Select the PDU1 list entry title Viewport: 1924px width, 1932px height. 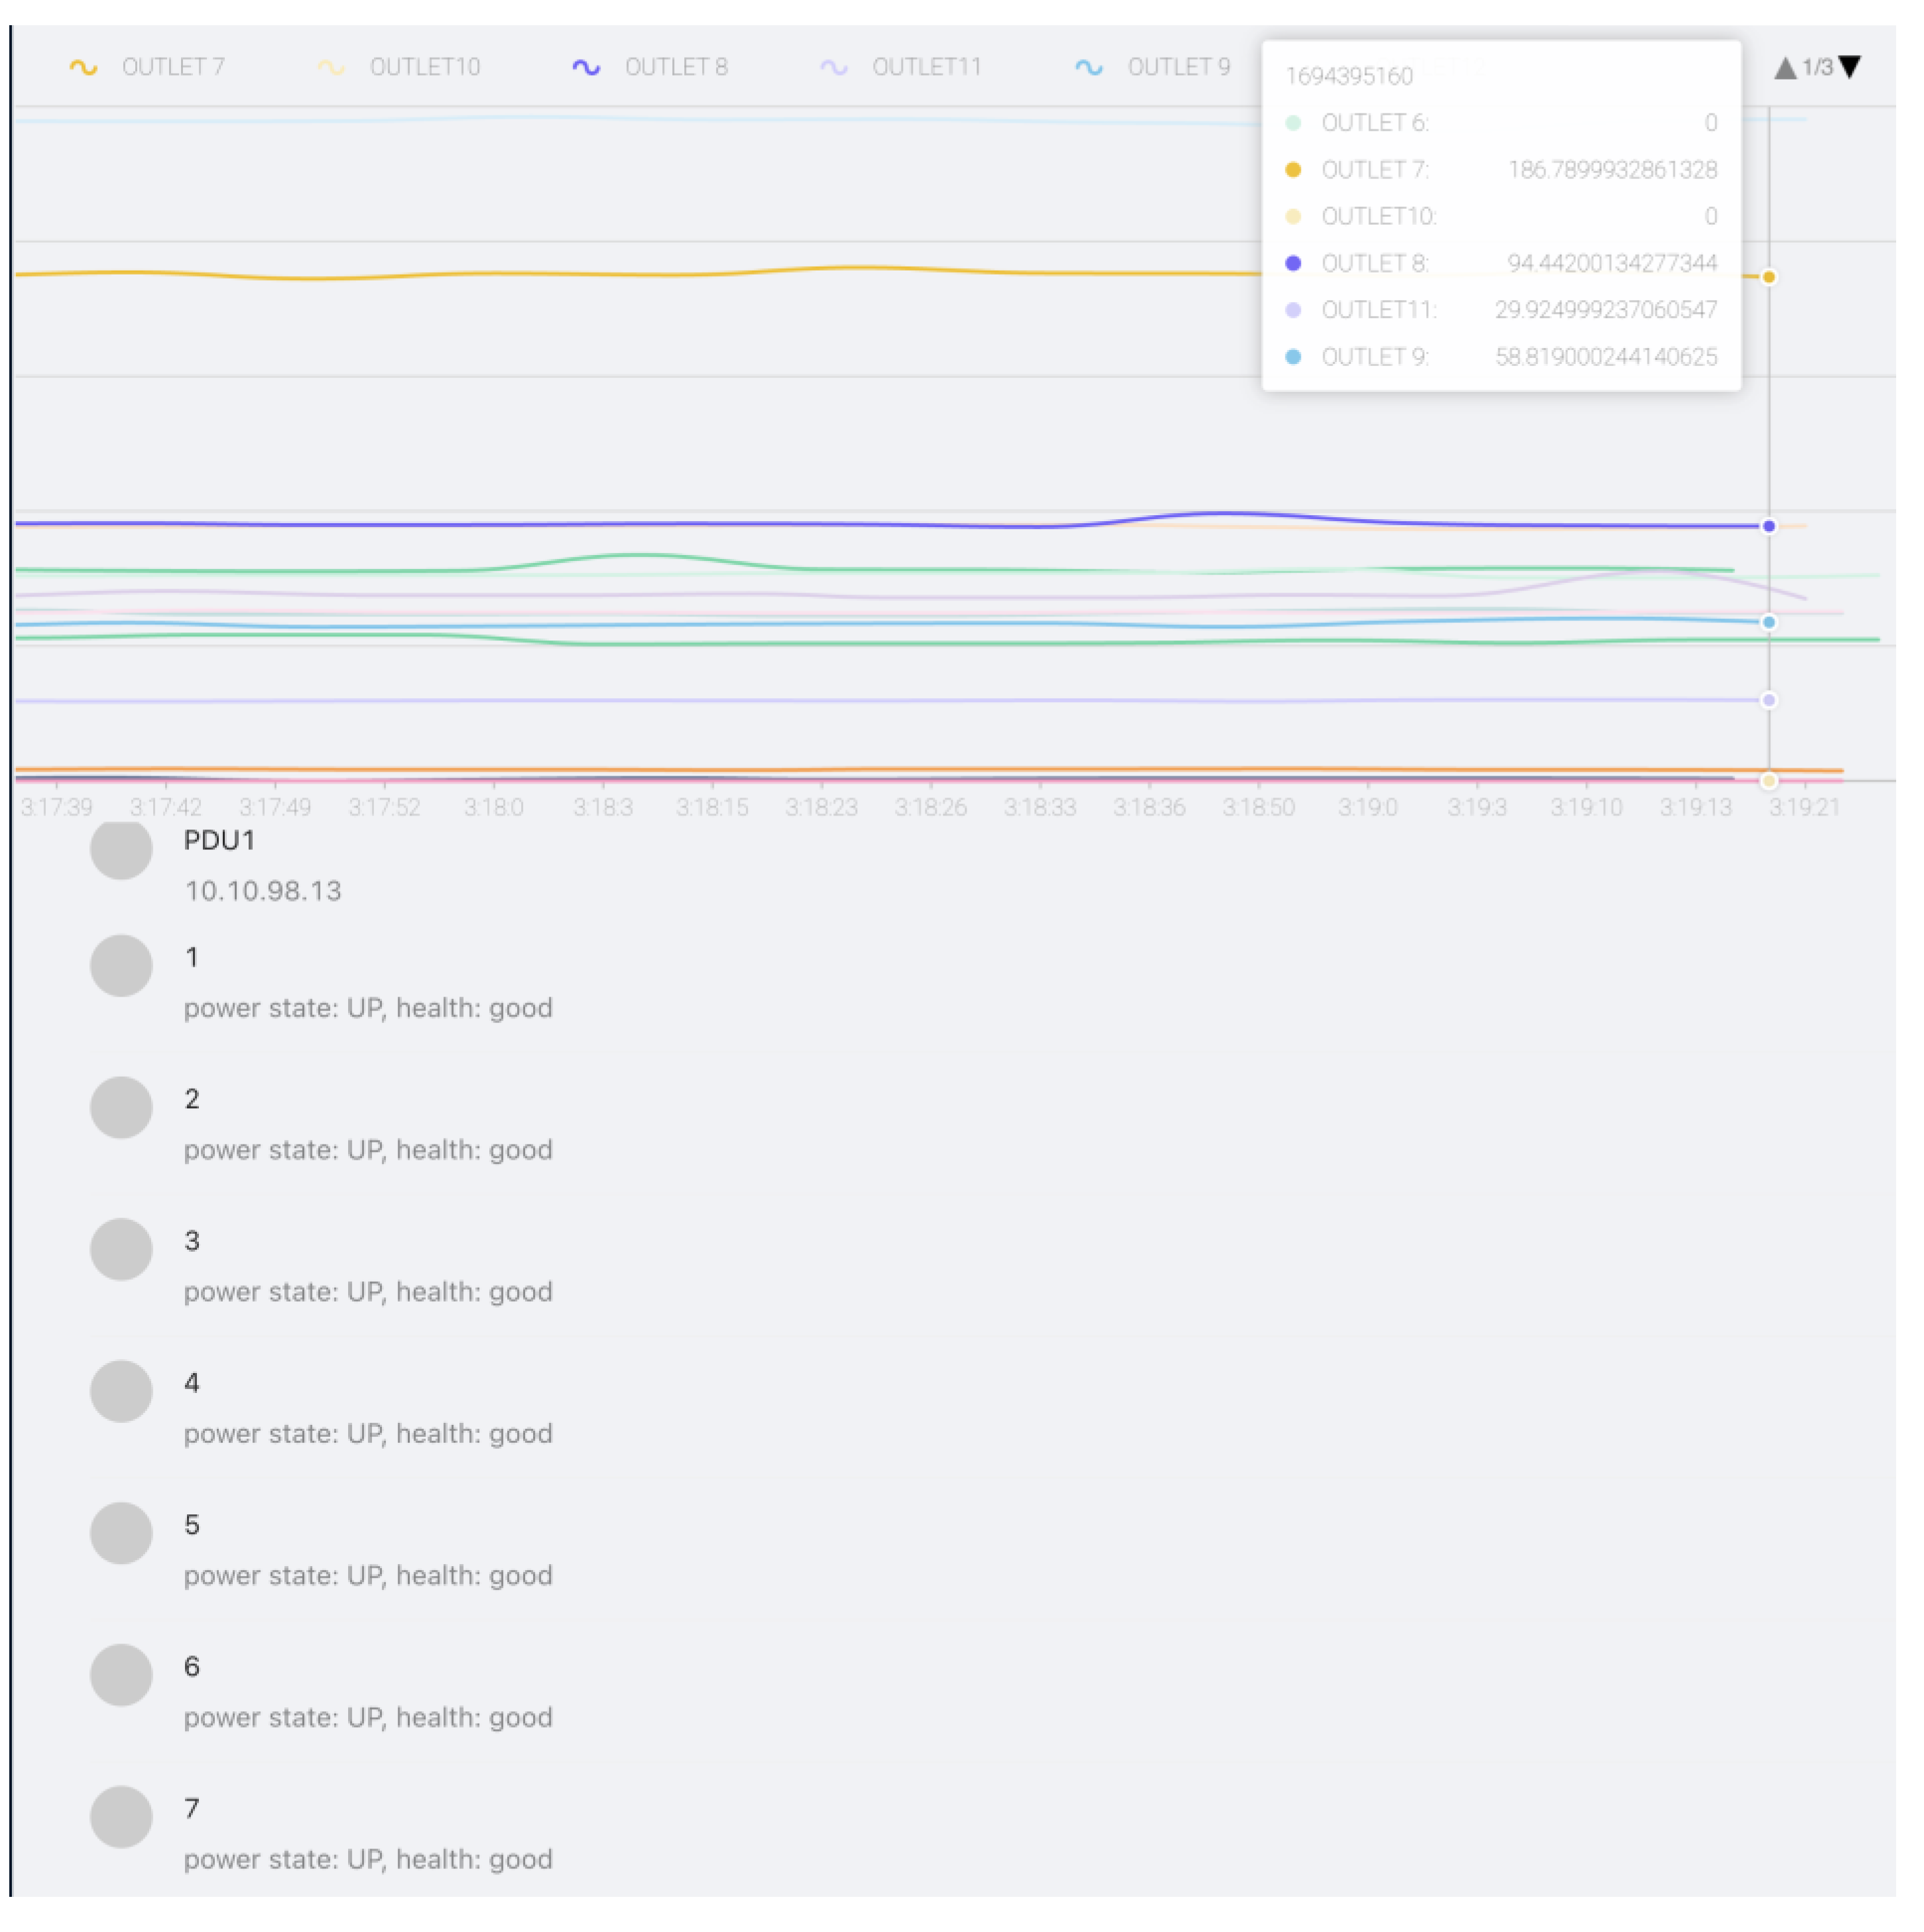[219, 841]
